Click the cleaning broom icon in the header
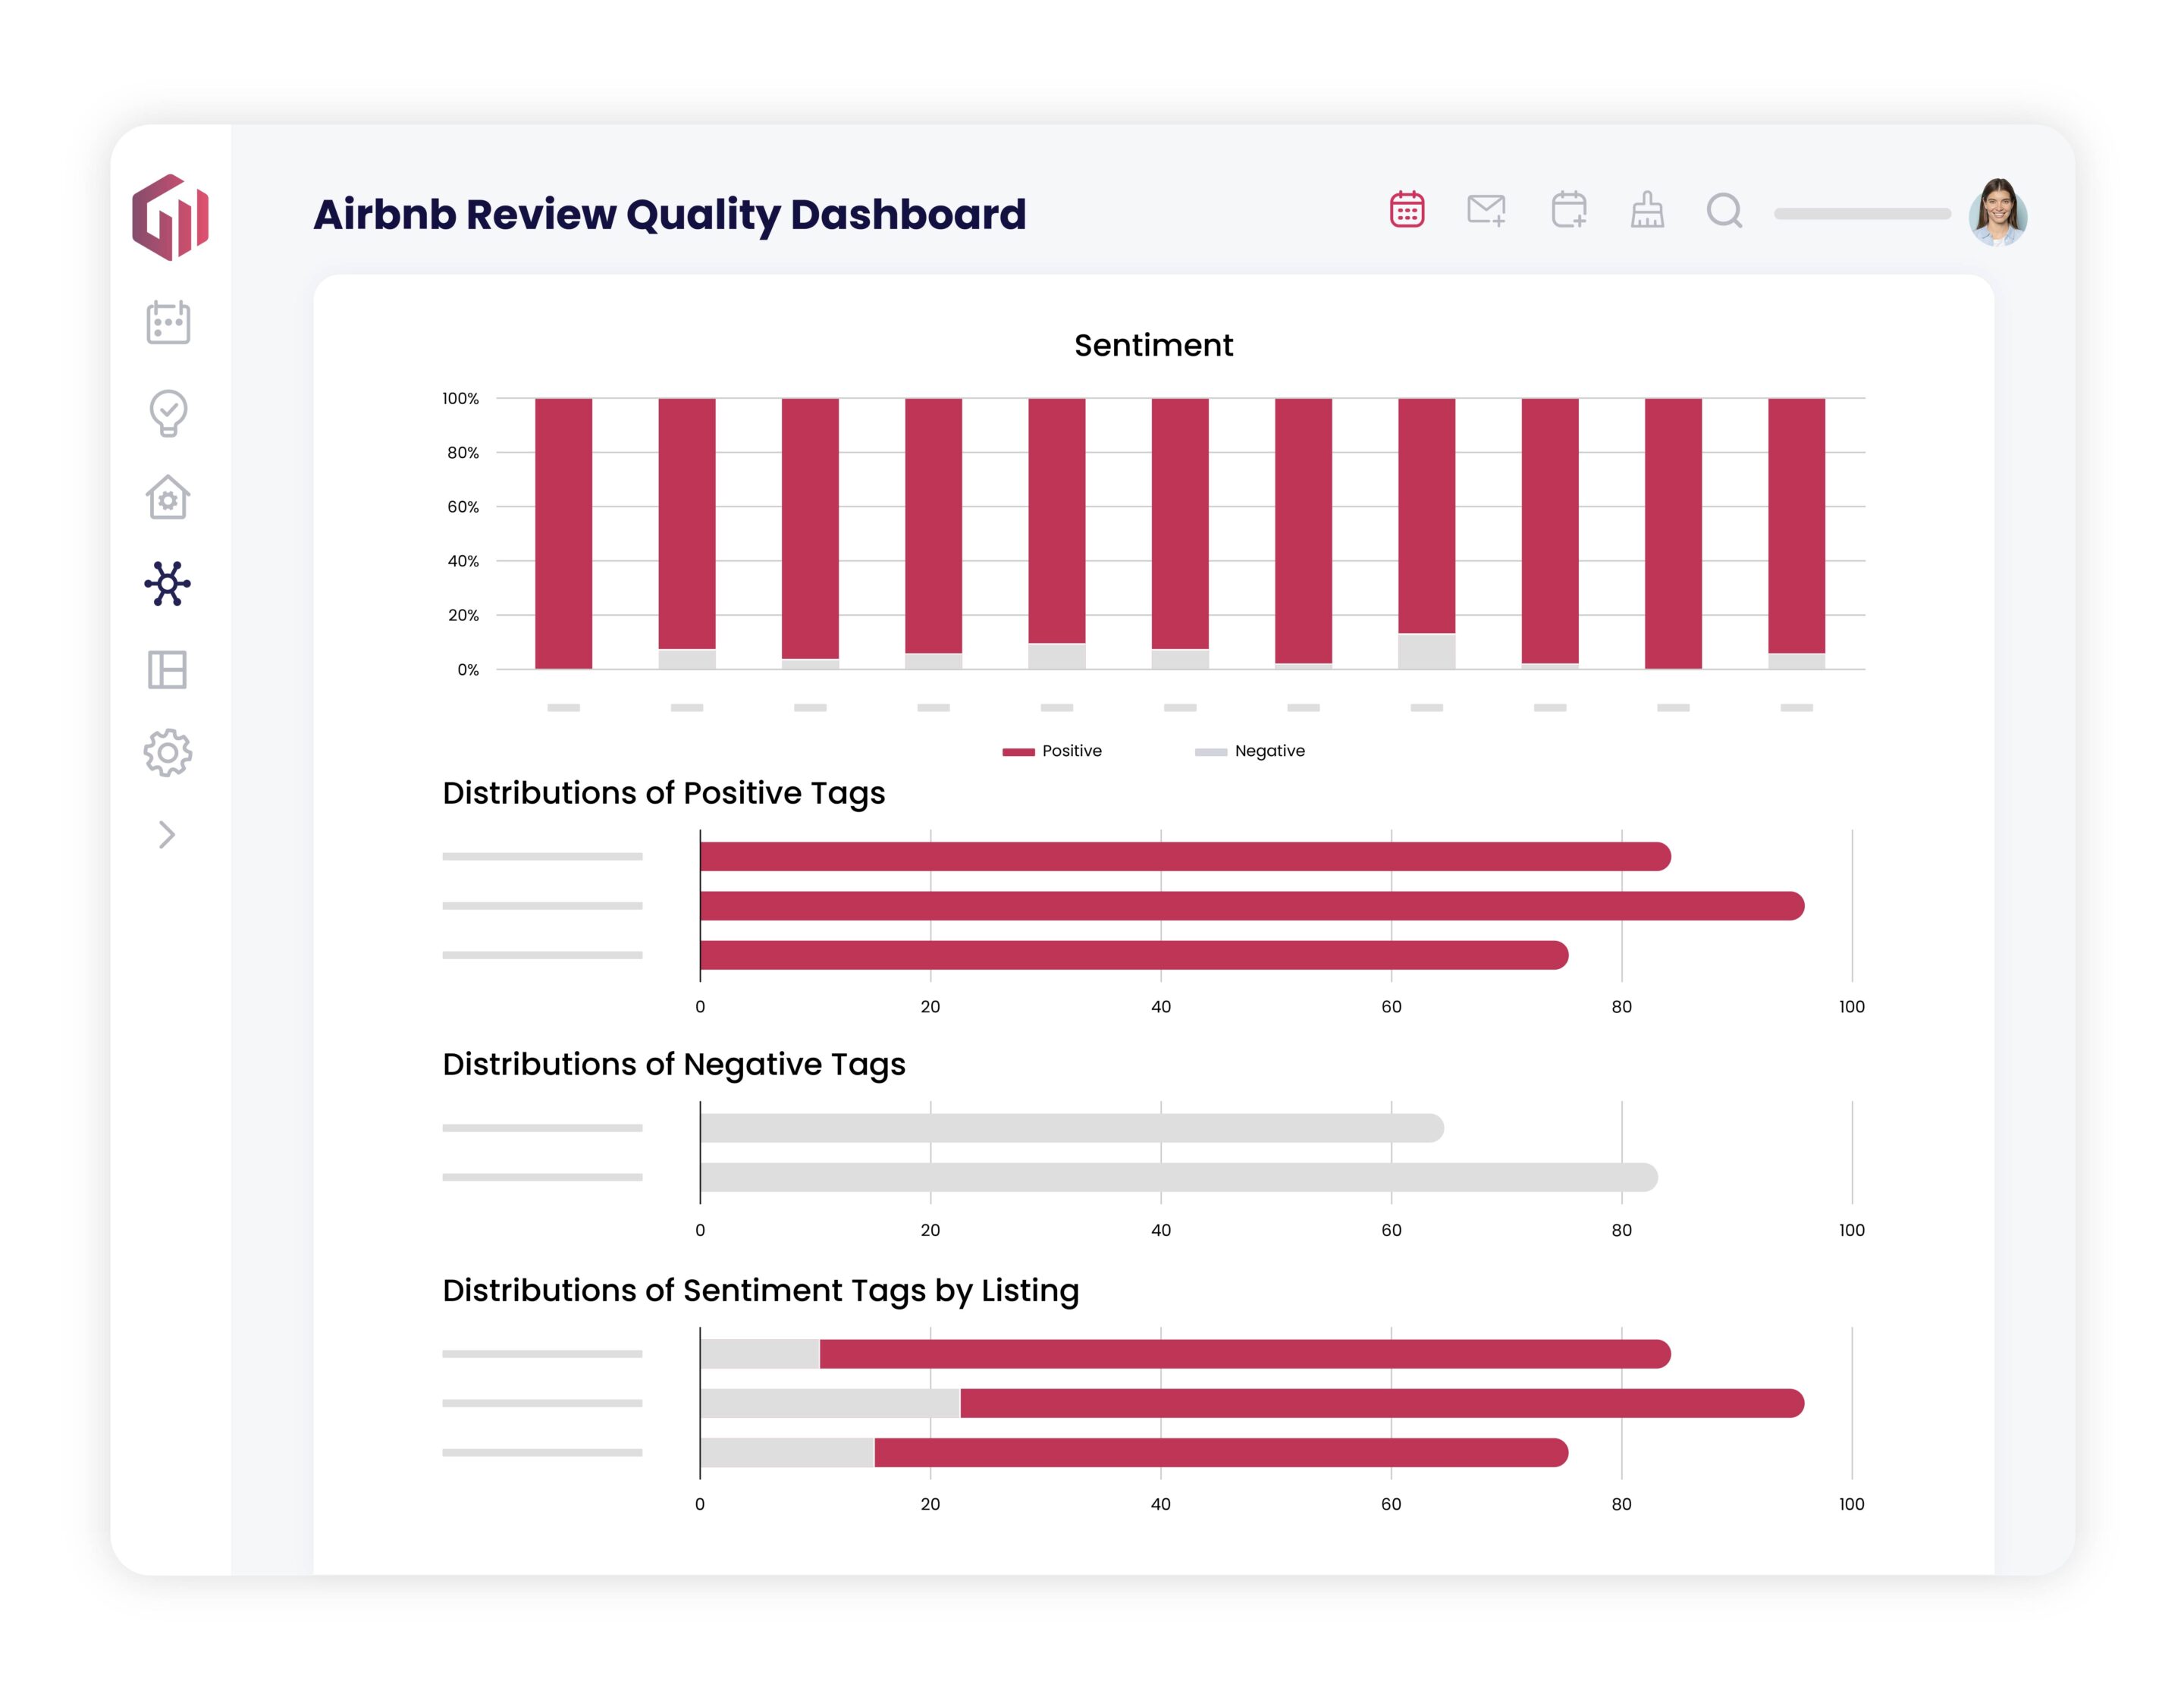Viewport: 2184px width, 1700px height. coord(1647,209)
